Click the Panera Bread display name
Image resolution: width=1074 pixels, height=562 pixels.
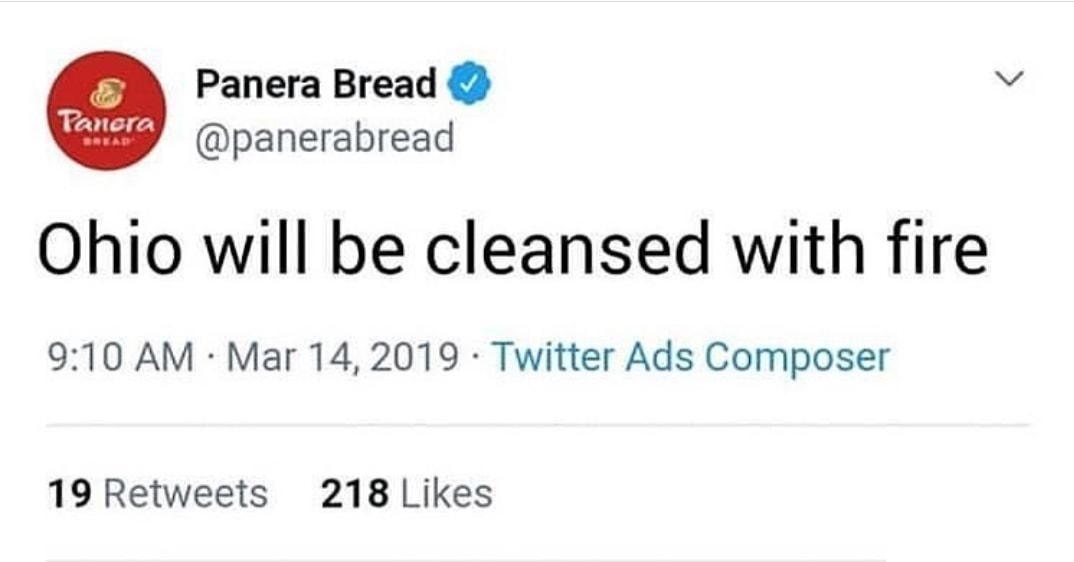pyautogui.click(x=316, y=84)
